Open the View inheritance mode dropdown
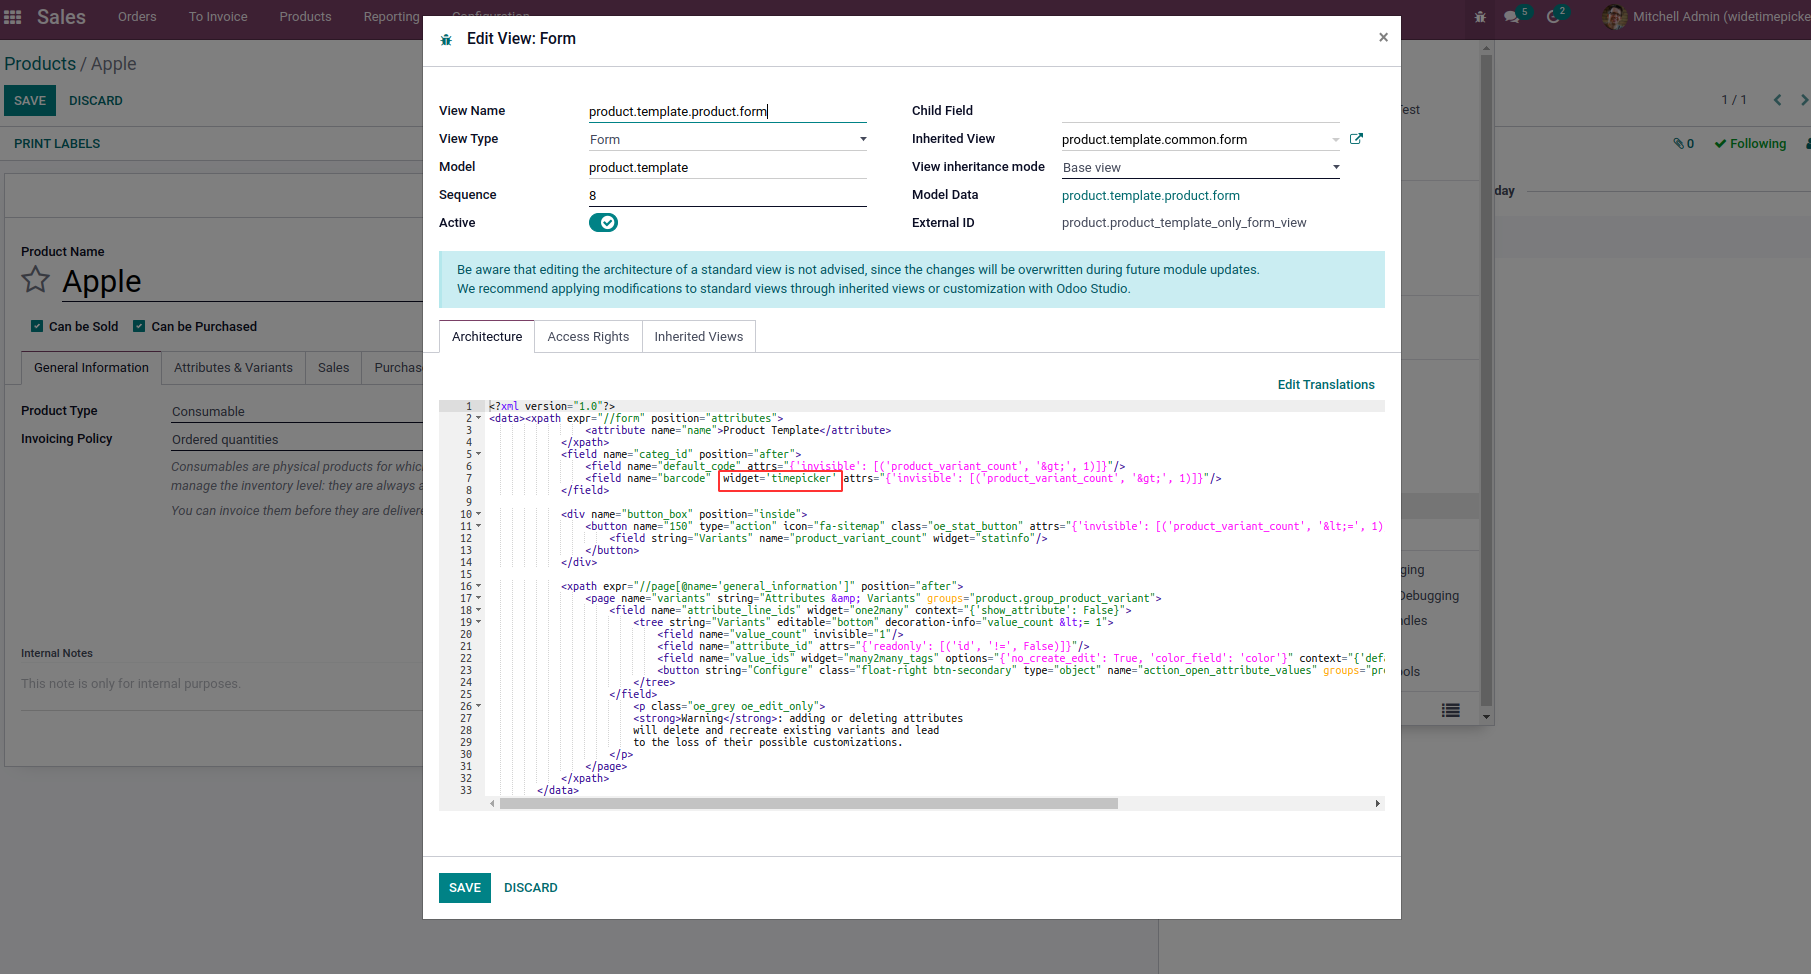1811x974 pixels. pyautogui.click(x=1200, y=168)
